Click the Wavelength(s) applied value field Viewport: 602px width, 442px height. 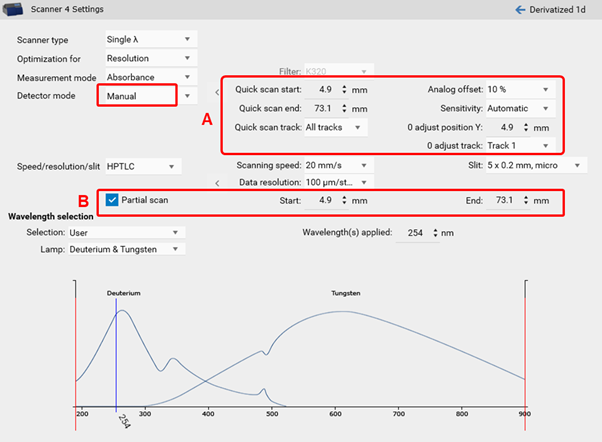[x=415, y=232]
